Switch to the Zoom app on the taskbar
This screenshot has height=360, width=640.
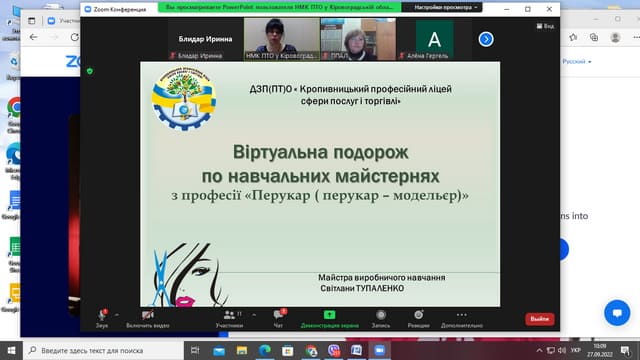click(380, 350)
